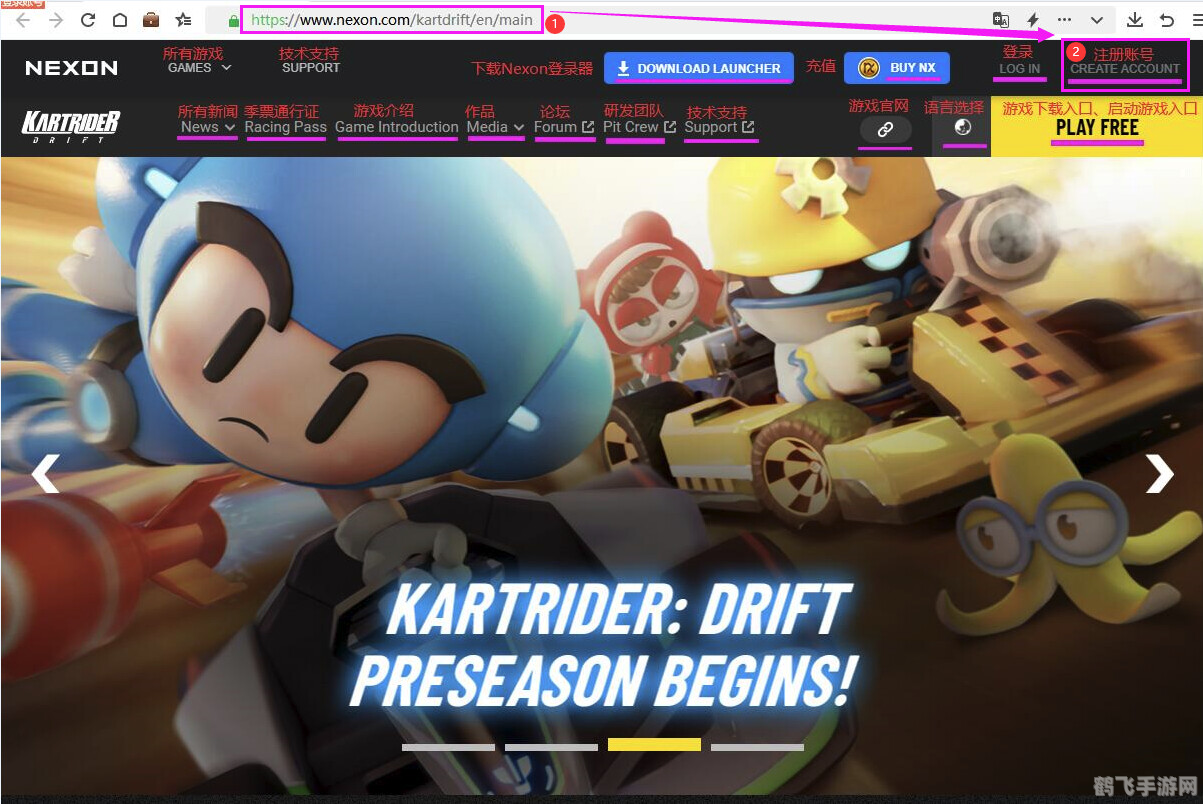The image size is (1203, 804).
Task: Click the favorites star icon in toolbar
Action: (183, 20)
